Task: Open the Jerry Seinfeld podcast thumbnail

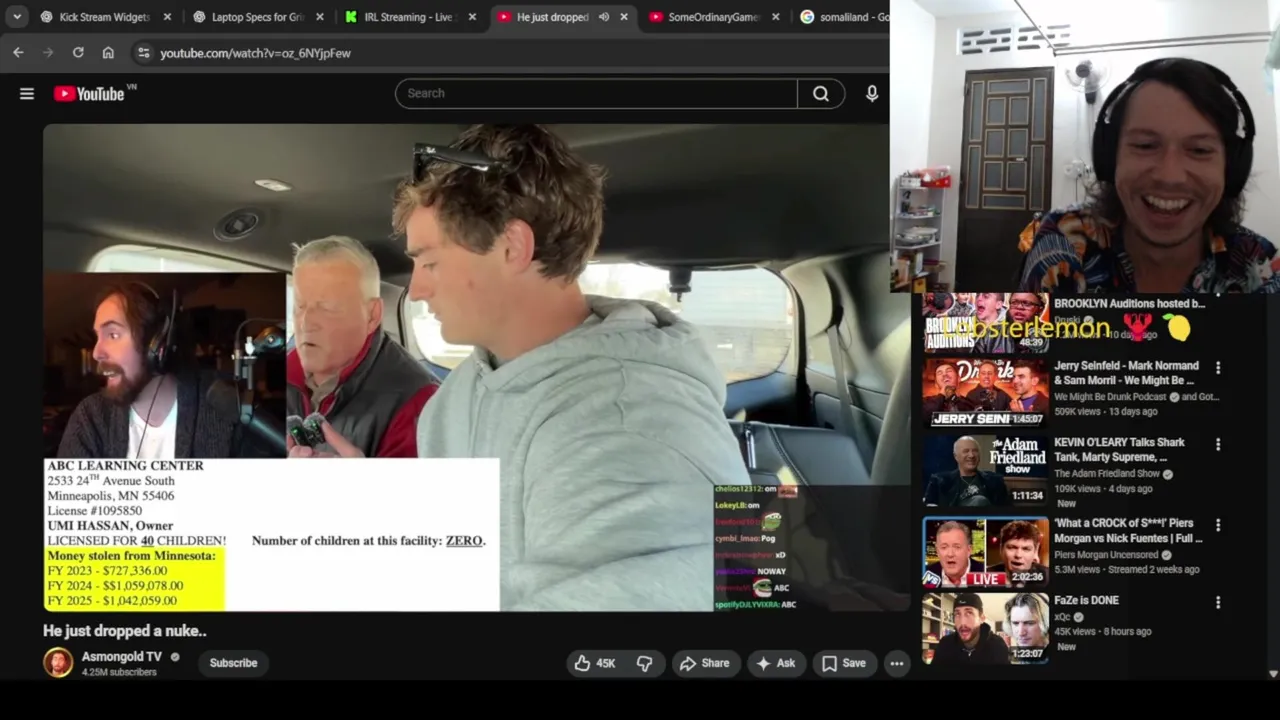Action: (x=985, y=393)
